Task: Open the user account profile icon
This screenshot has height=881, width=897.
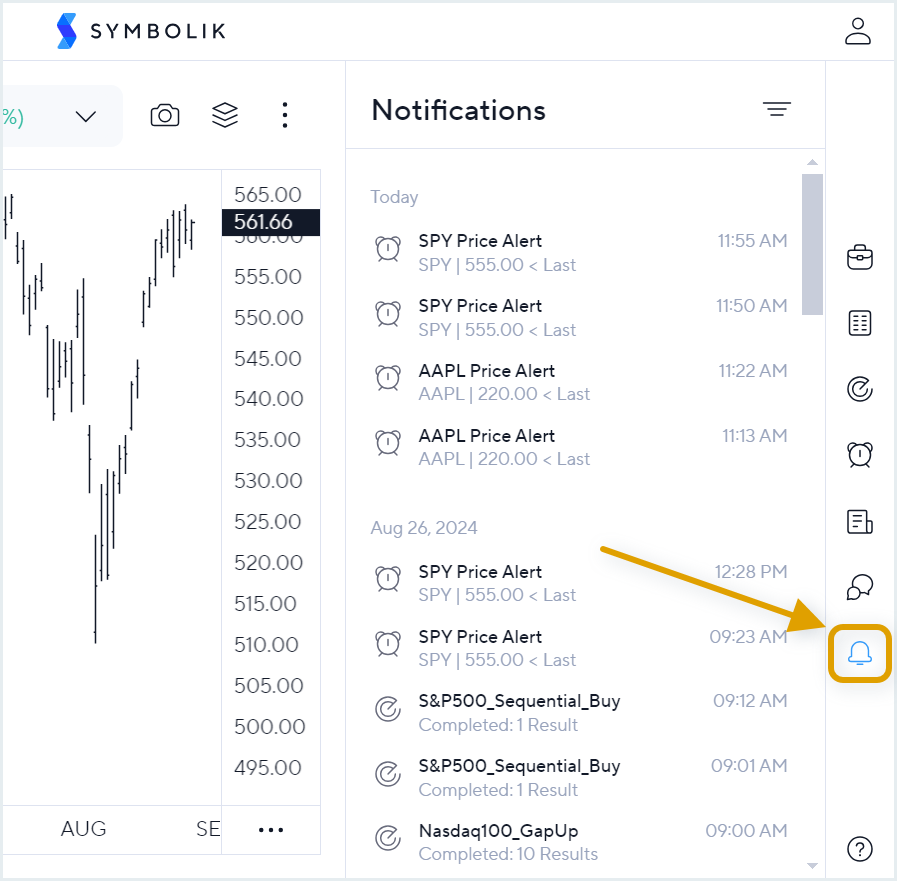Action: coord(858,30)
